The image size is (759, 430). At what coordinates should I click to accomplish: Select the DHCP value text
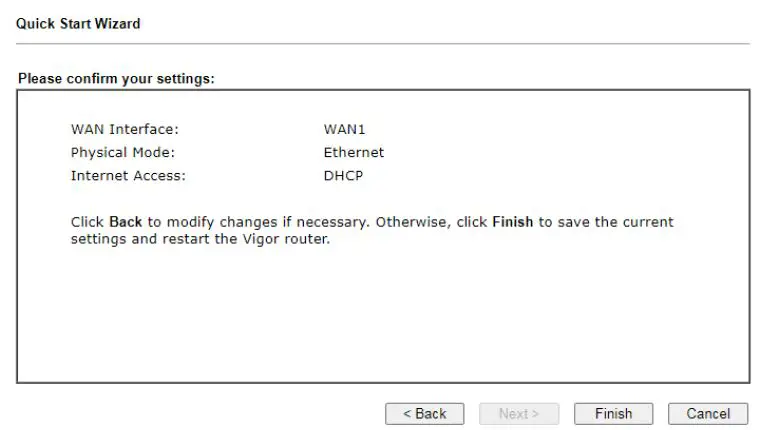[343, 176]
